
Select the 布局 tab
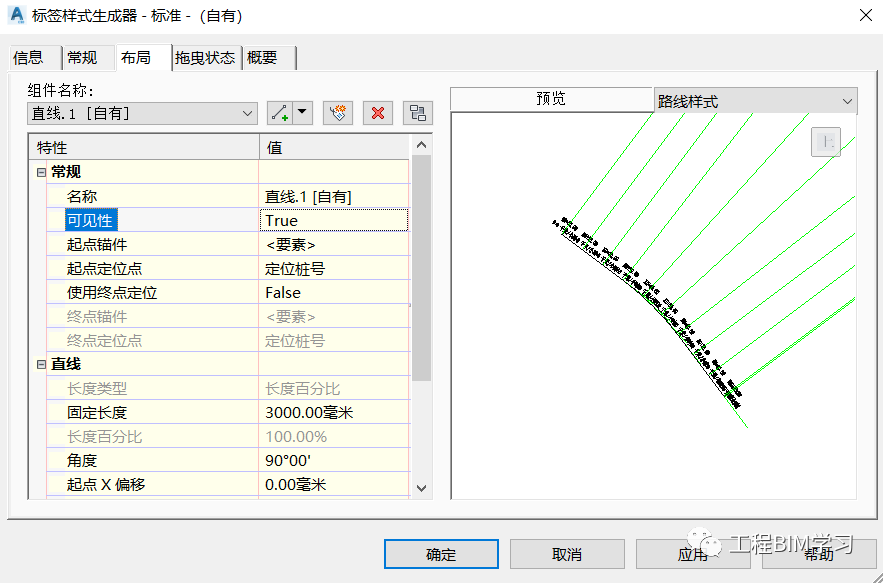[143, 57]
